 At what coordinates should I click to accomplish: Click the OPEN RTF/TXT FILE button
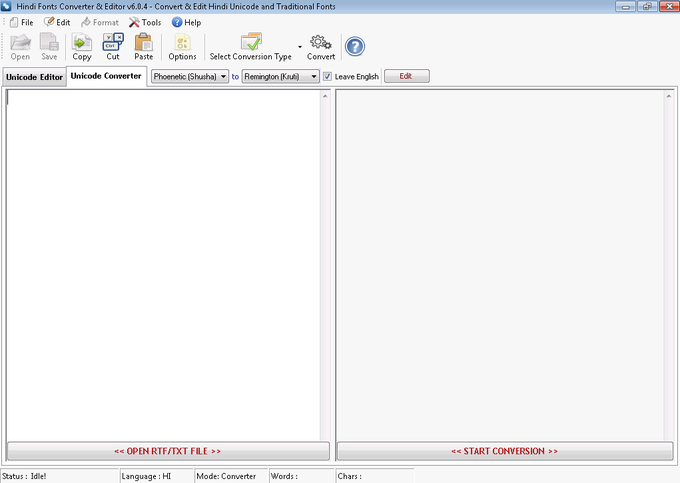(168, 451)
